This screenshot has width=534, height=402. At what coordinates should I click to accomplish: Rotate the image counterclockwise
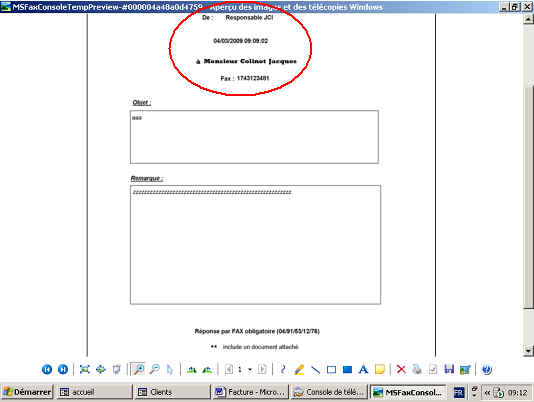click(x=207, y=369)
